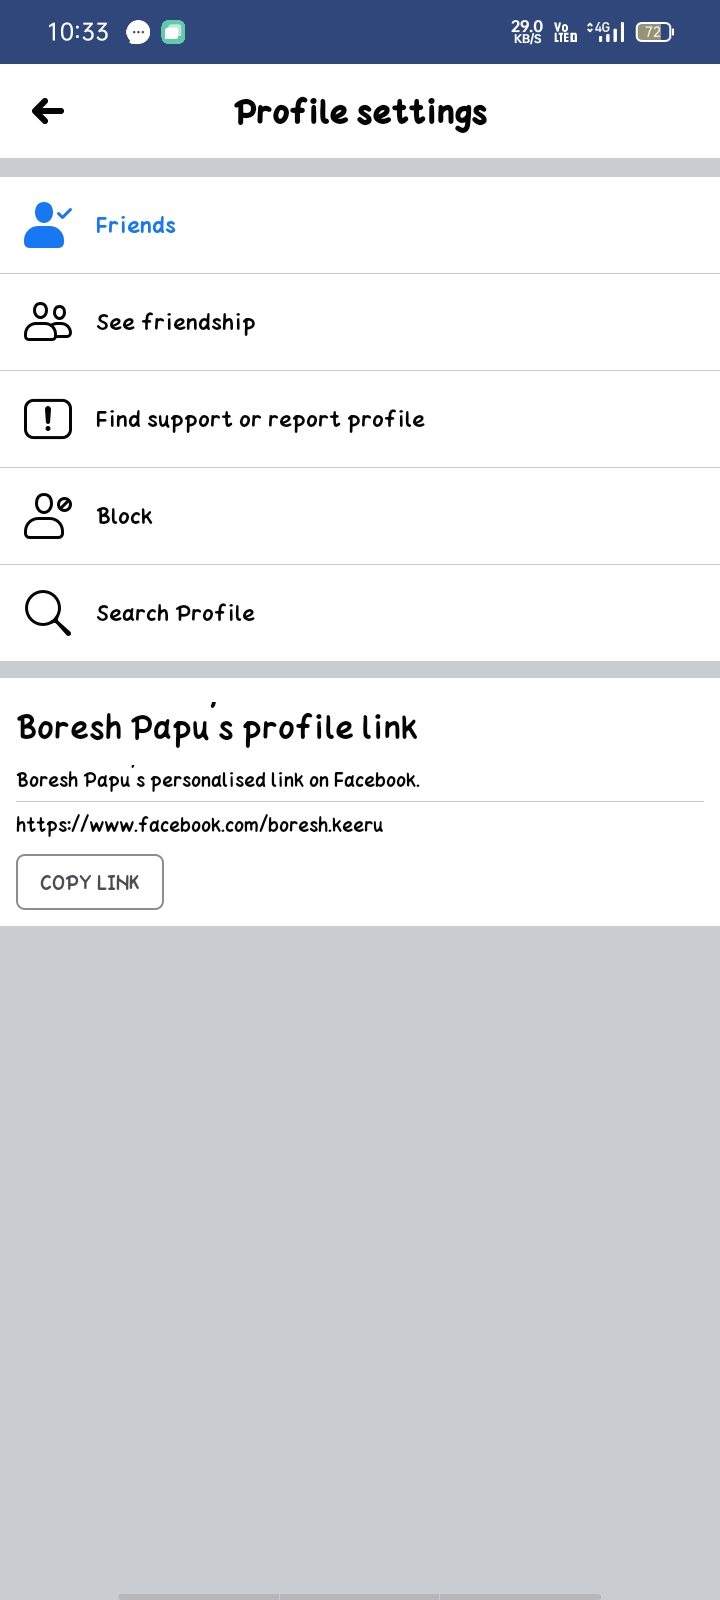This screenshot has width=720, height=1600.
Task: Open Search Profile
Action: 176,613
